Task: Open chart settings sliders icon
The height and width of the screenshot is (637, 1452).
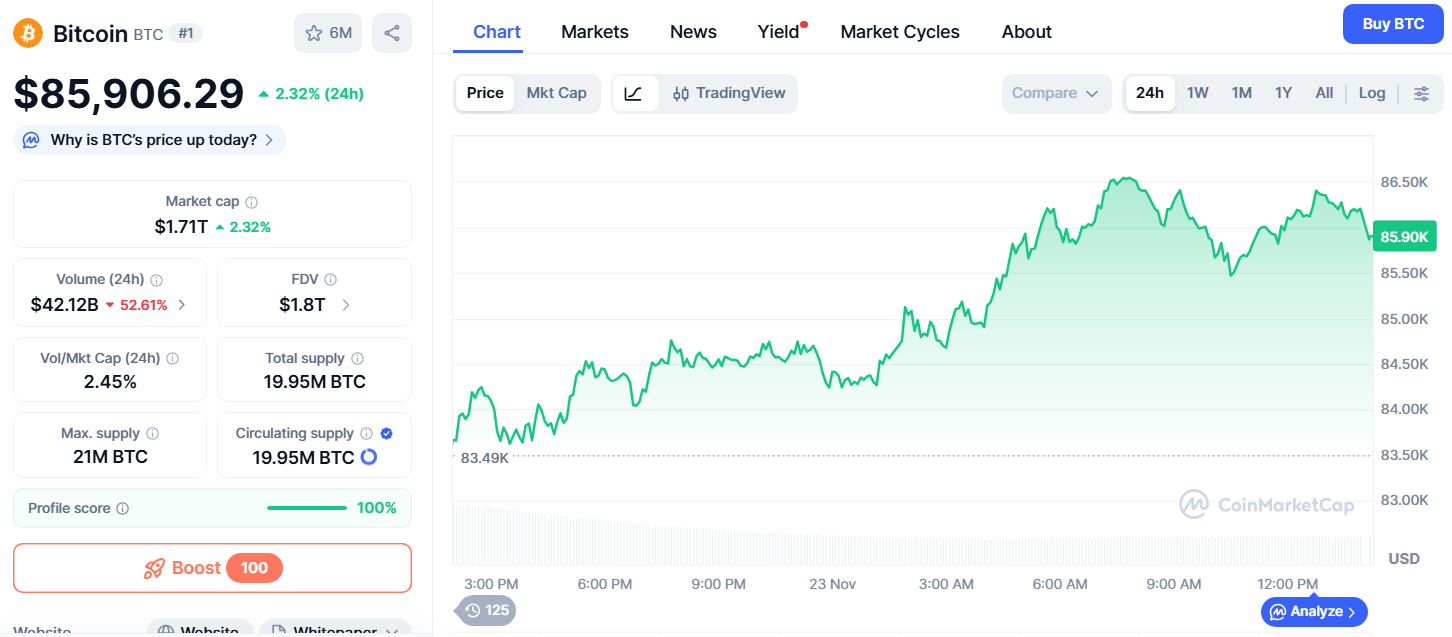Action: (1421, 93)
